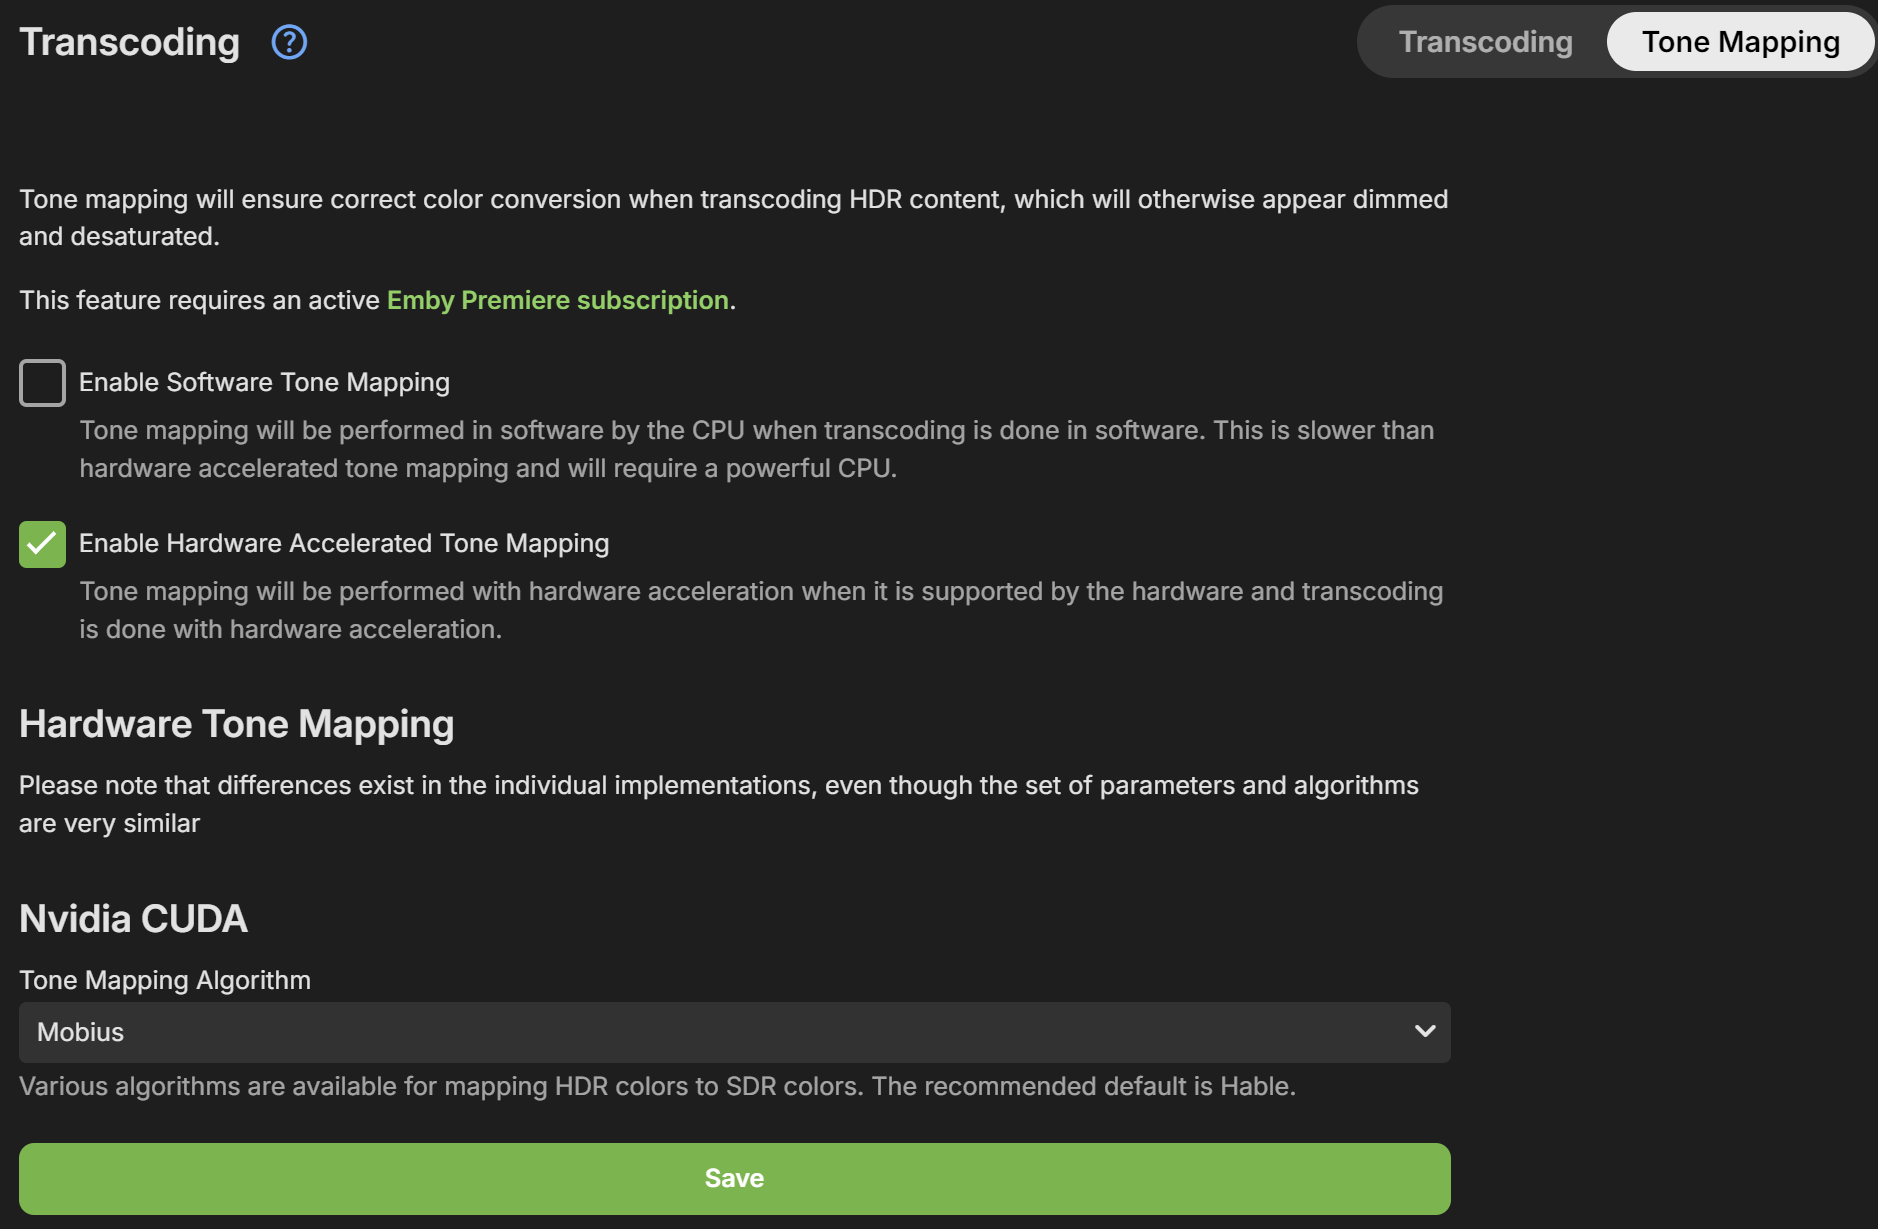Click the green checkmark for hardware tone mapping
The image size is (1878, 1229).
point(41,543)
